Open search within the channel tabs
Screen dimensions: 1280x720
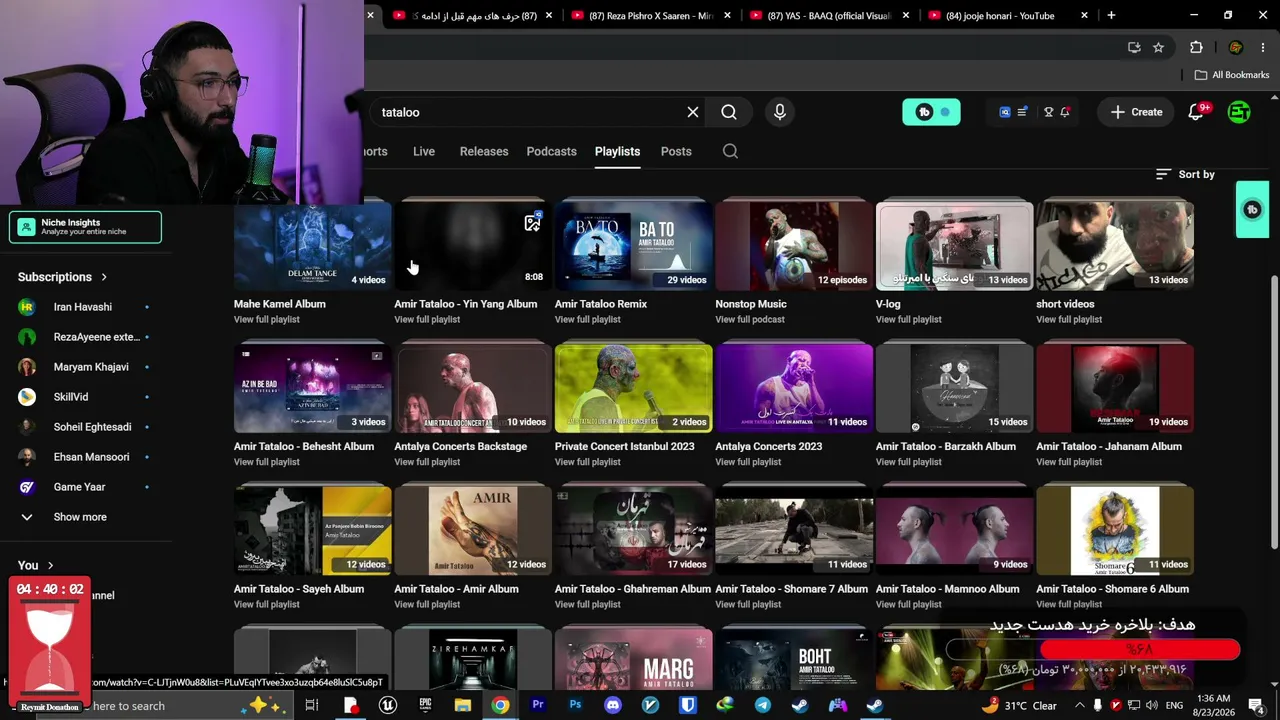coord(730,151)
